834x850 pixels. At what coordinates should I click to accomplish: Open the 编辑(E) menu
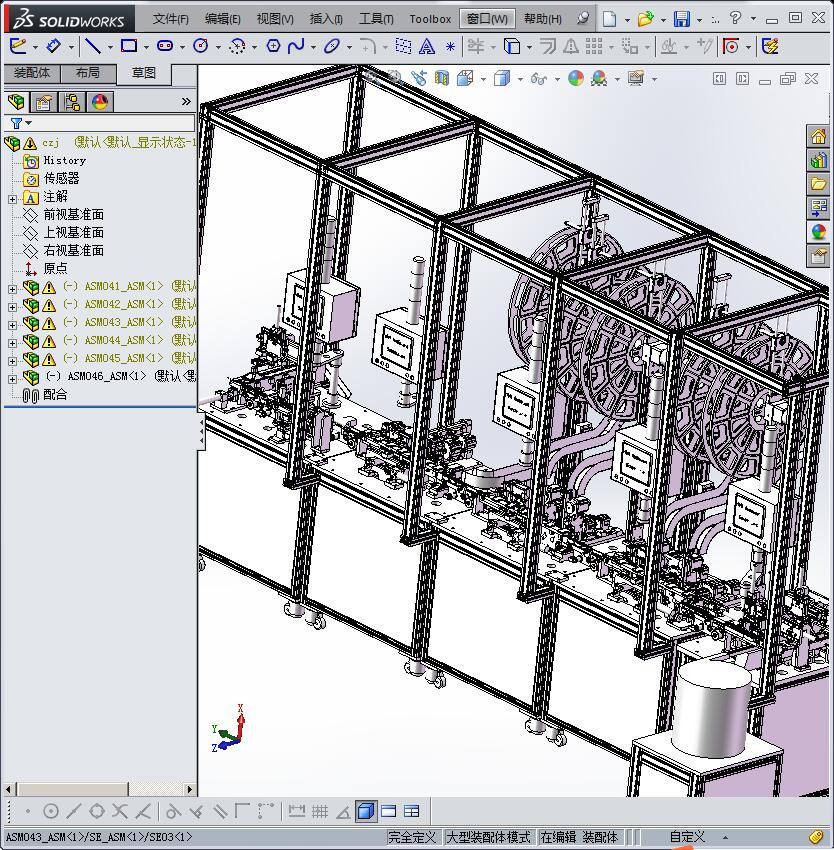(223, 19)
